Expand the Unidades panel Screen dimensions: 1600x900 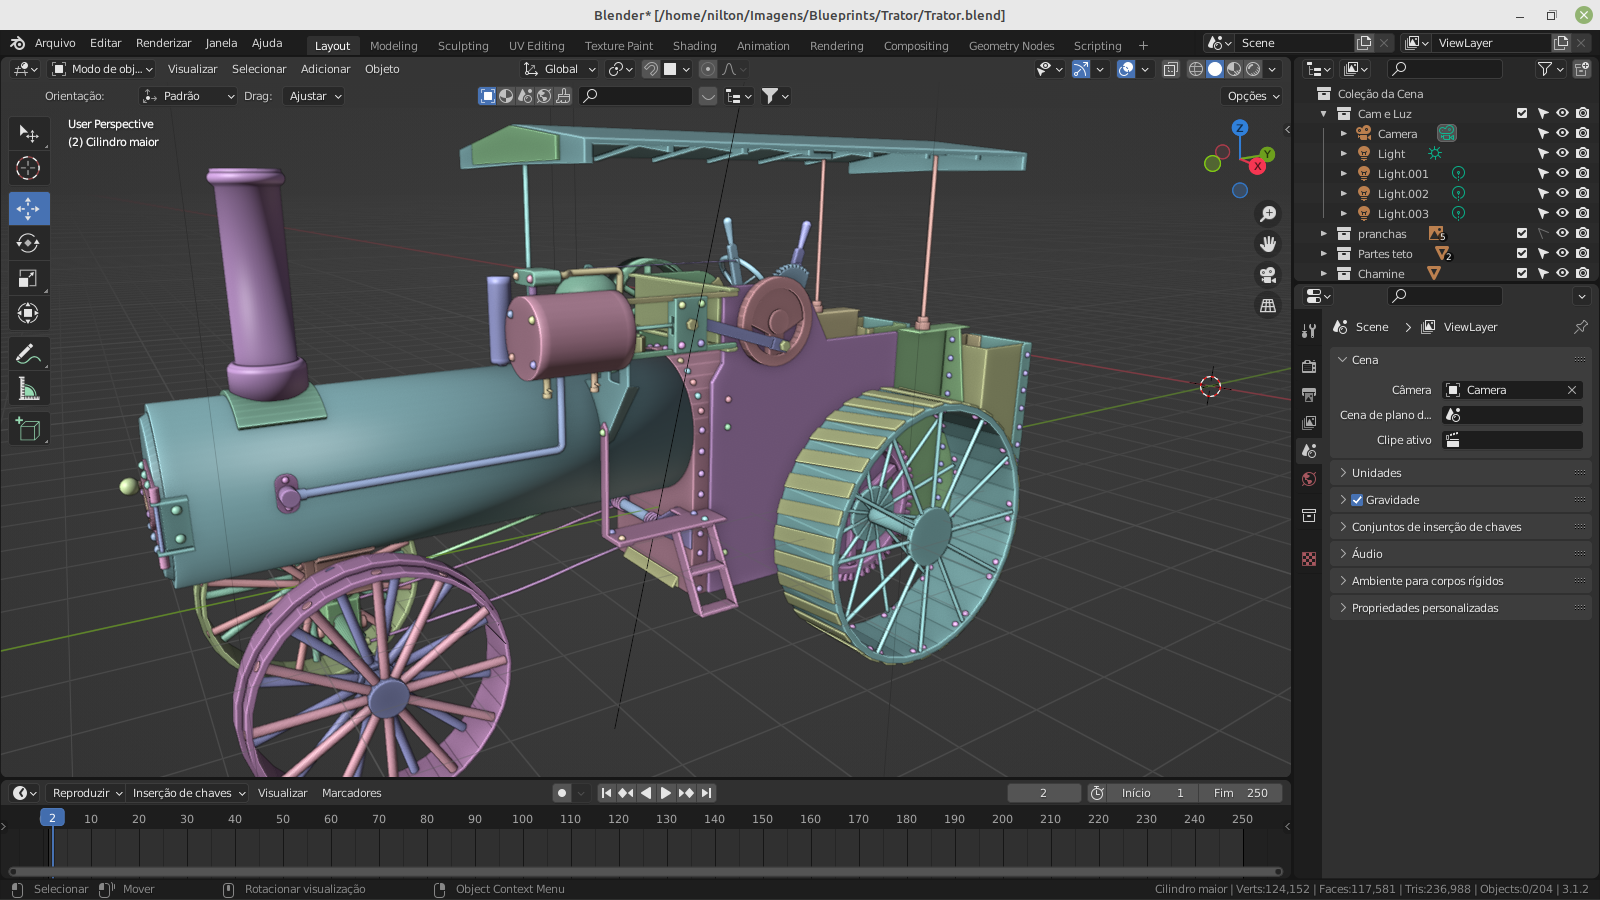click(1376, 473)
